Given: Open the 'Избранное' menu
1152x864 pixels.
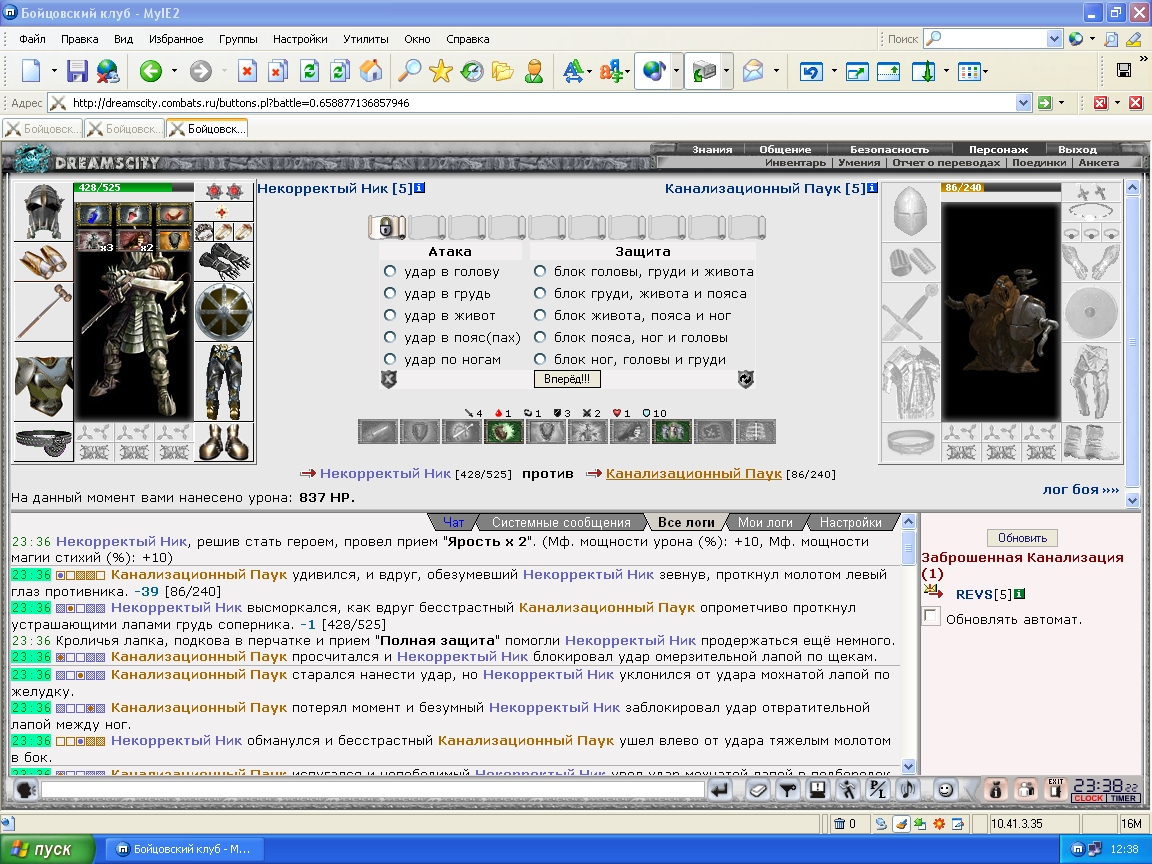Looking at the screenshot, I should coord(176,39).
